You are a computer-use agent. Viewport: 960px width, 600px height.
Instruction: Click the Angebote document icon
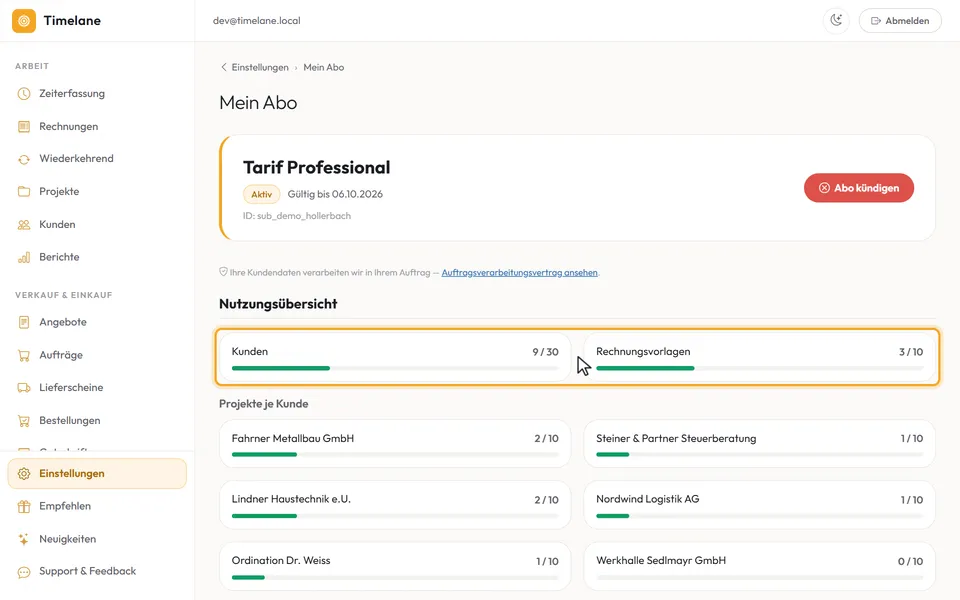[x=24, y=322]
